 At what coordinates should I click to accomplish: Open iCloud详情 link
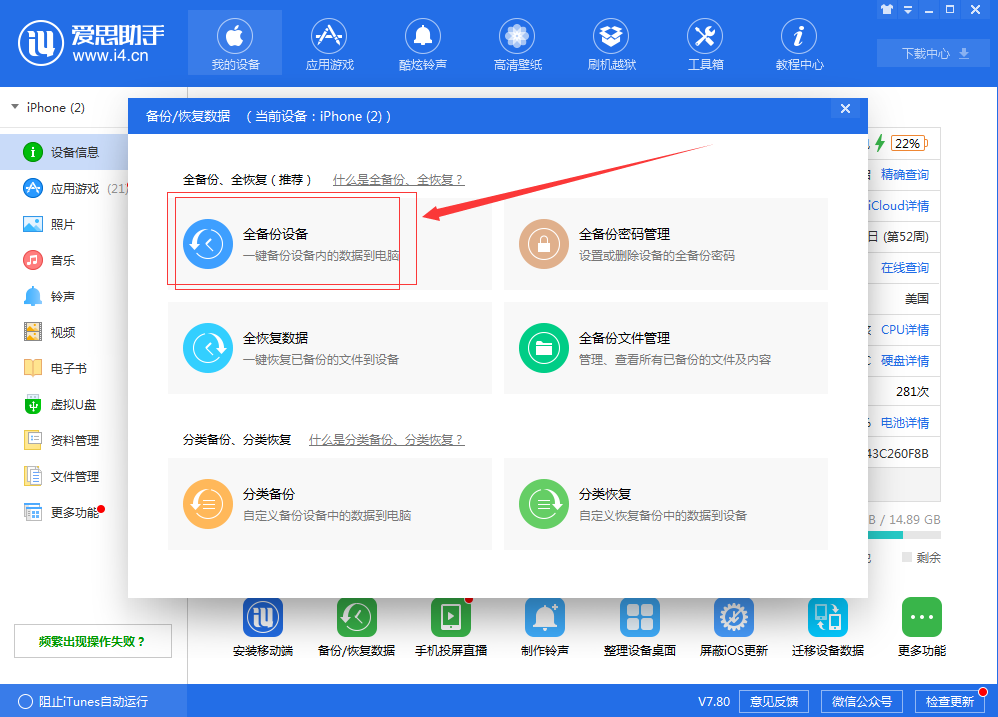click(x=899, y=205)
